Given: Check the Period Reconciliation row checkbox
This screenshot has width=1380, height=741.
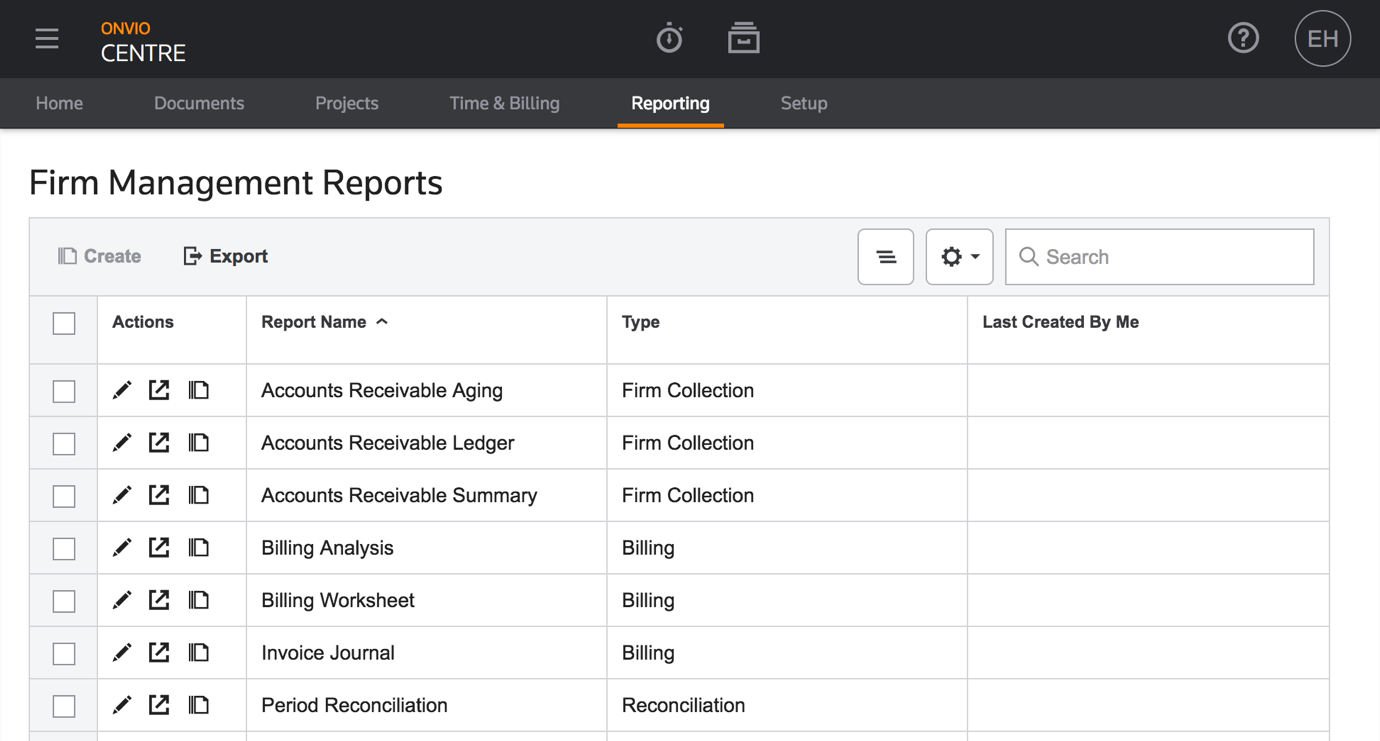Looking at the screenshot, I should [x=64, y=706].
